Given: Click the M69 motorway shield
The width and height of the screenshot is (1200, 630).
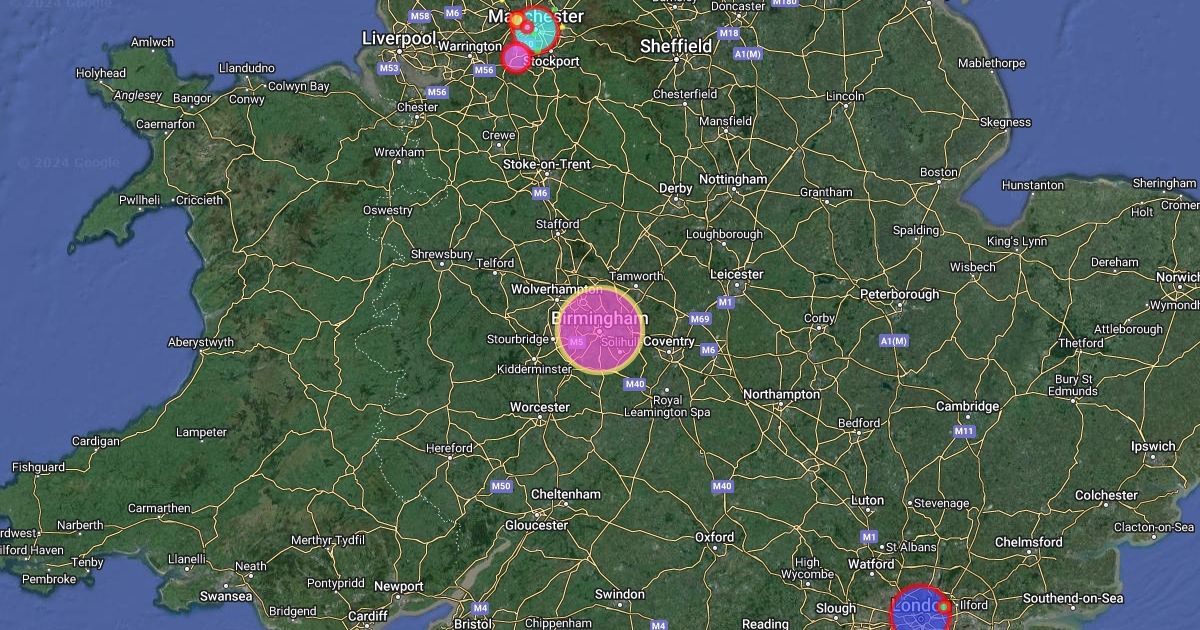Looking at the screenshot, I should point(700,319).
